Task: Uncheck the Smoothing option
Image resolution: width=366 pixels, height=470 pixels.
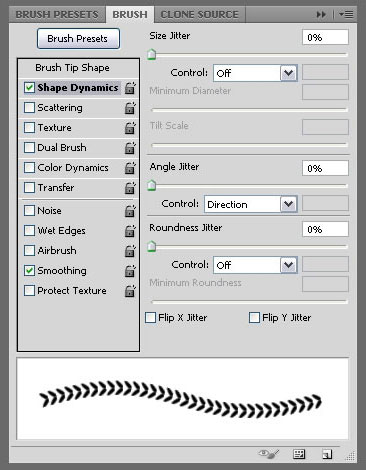Action: [29, 270]
